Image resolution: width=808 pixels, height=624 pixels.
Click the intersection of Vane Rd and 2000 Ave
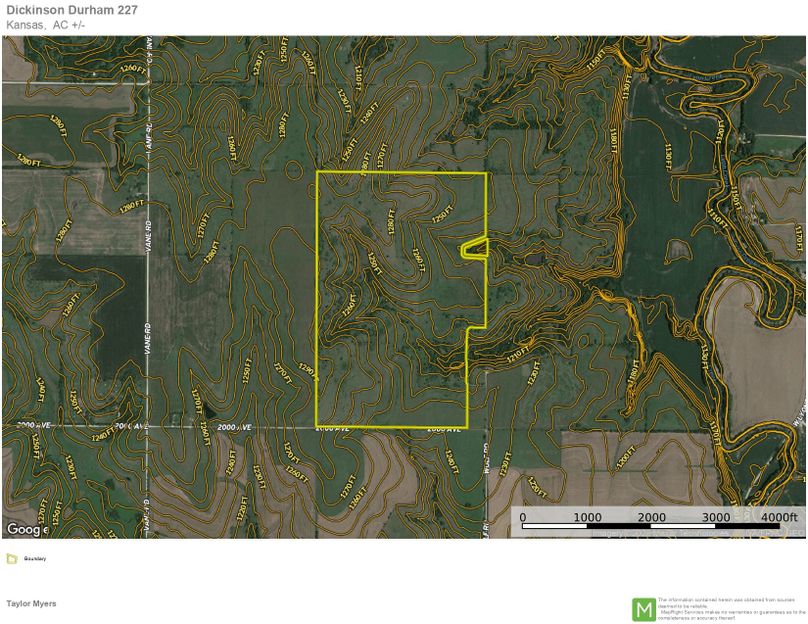[148, 427]
